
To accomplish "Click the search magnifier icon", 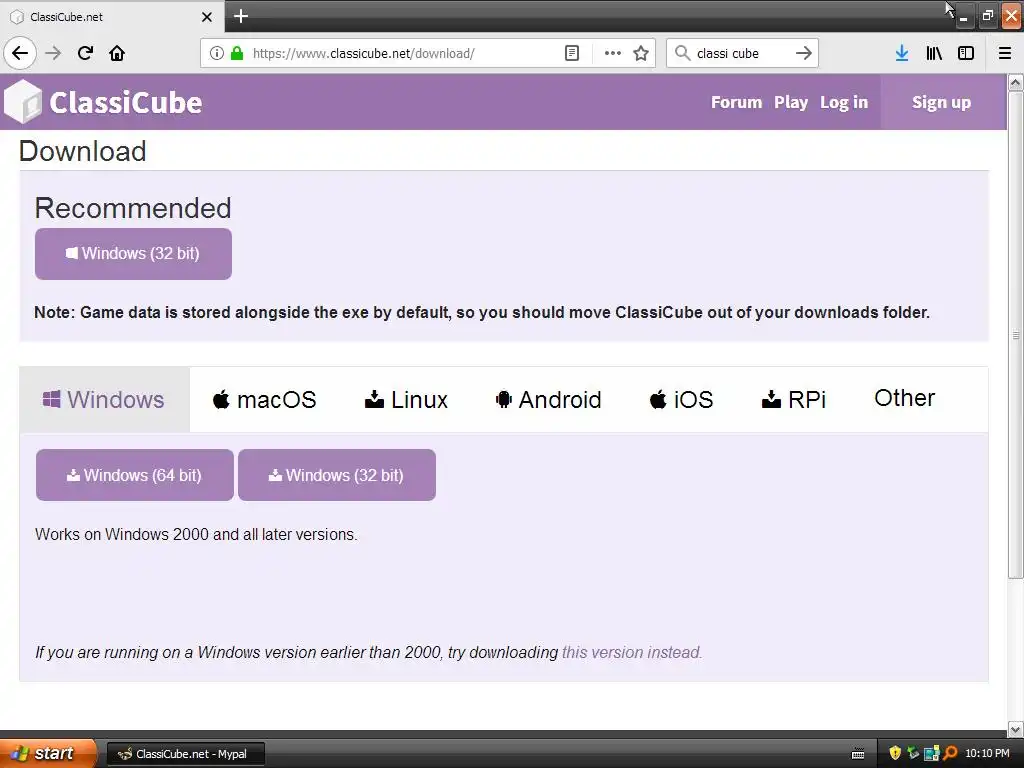I will coord(682,53).
